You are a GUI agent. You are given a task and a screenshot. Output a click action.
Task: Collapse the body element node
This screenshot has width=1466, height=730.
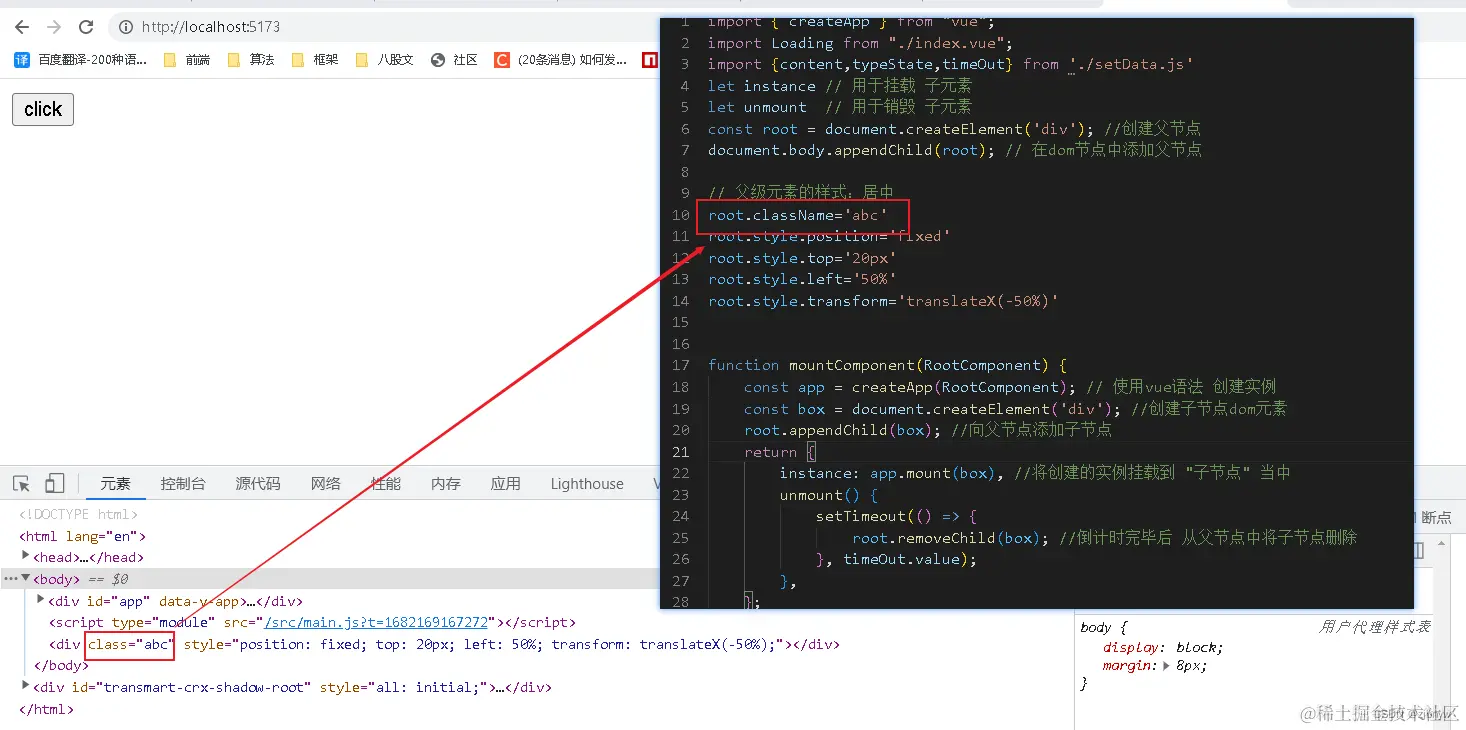pyautogui.click(x=25, y=579)
